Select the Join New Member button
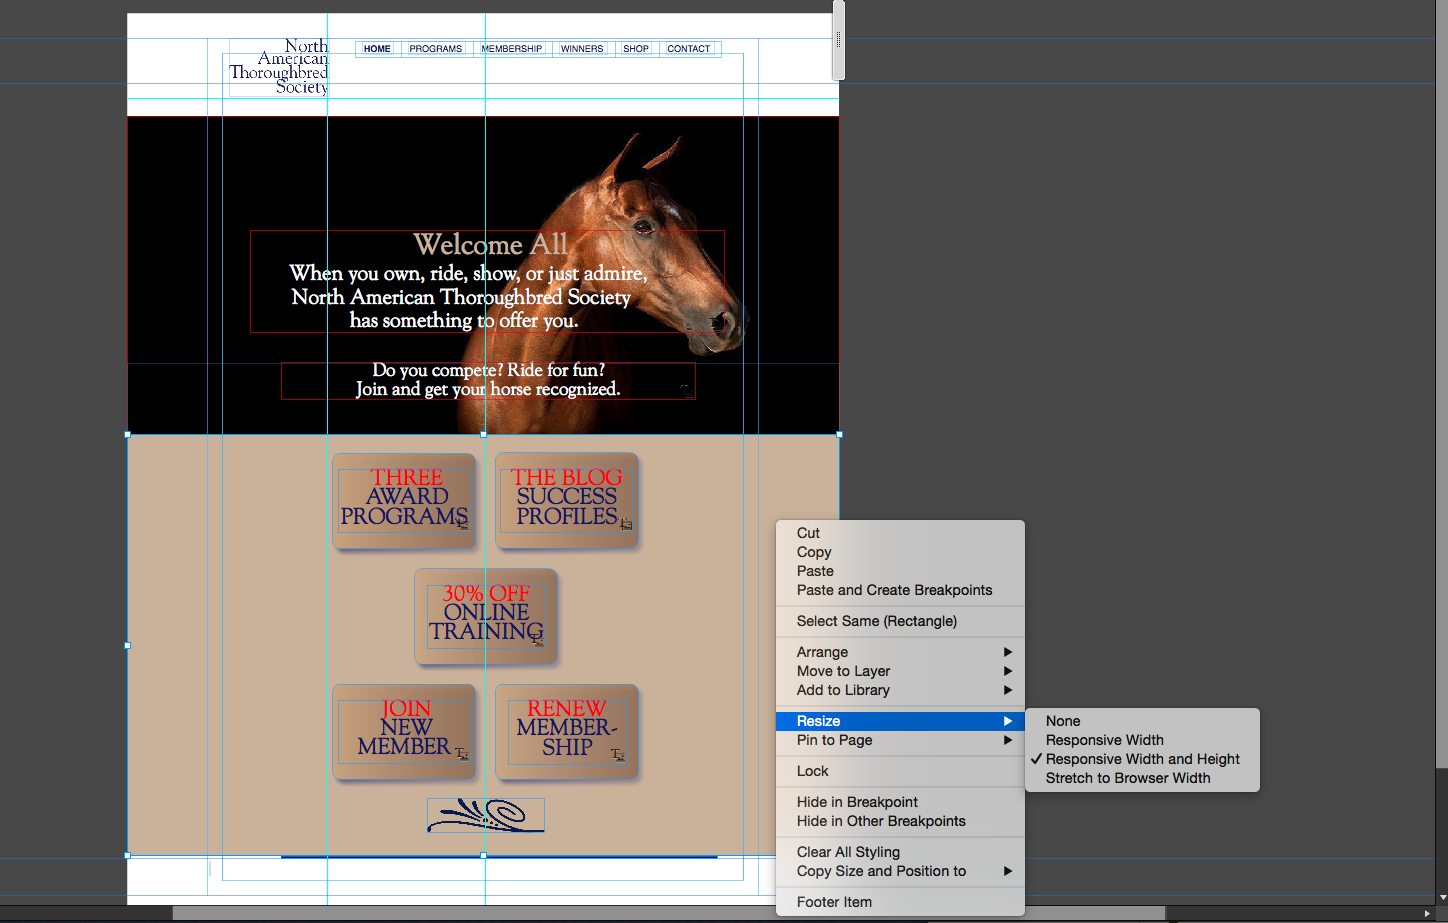This screenshot has height=923, width=1448. click(404, 732)
